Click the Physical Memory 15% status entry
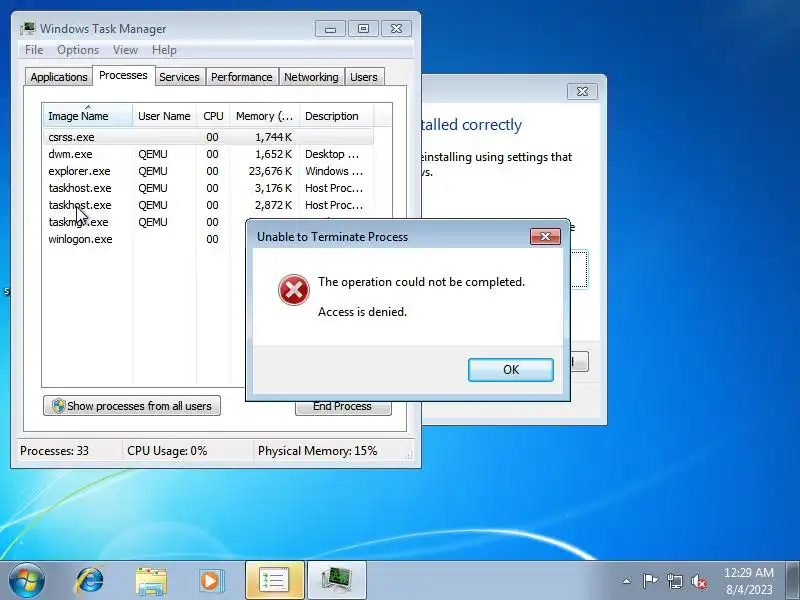 pos(317,451)
